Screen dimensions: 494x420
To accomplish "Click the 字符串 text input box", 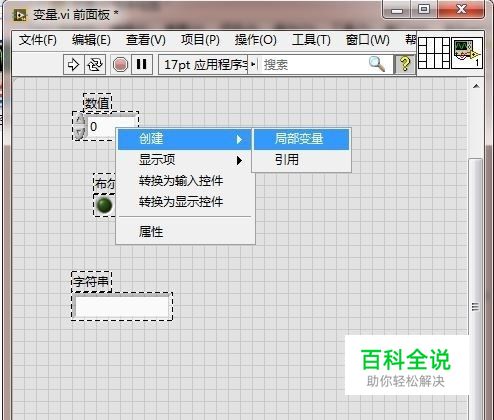I will [x=122, y=306].
